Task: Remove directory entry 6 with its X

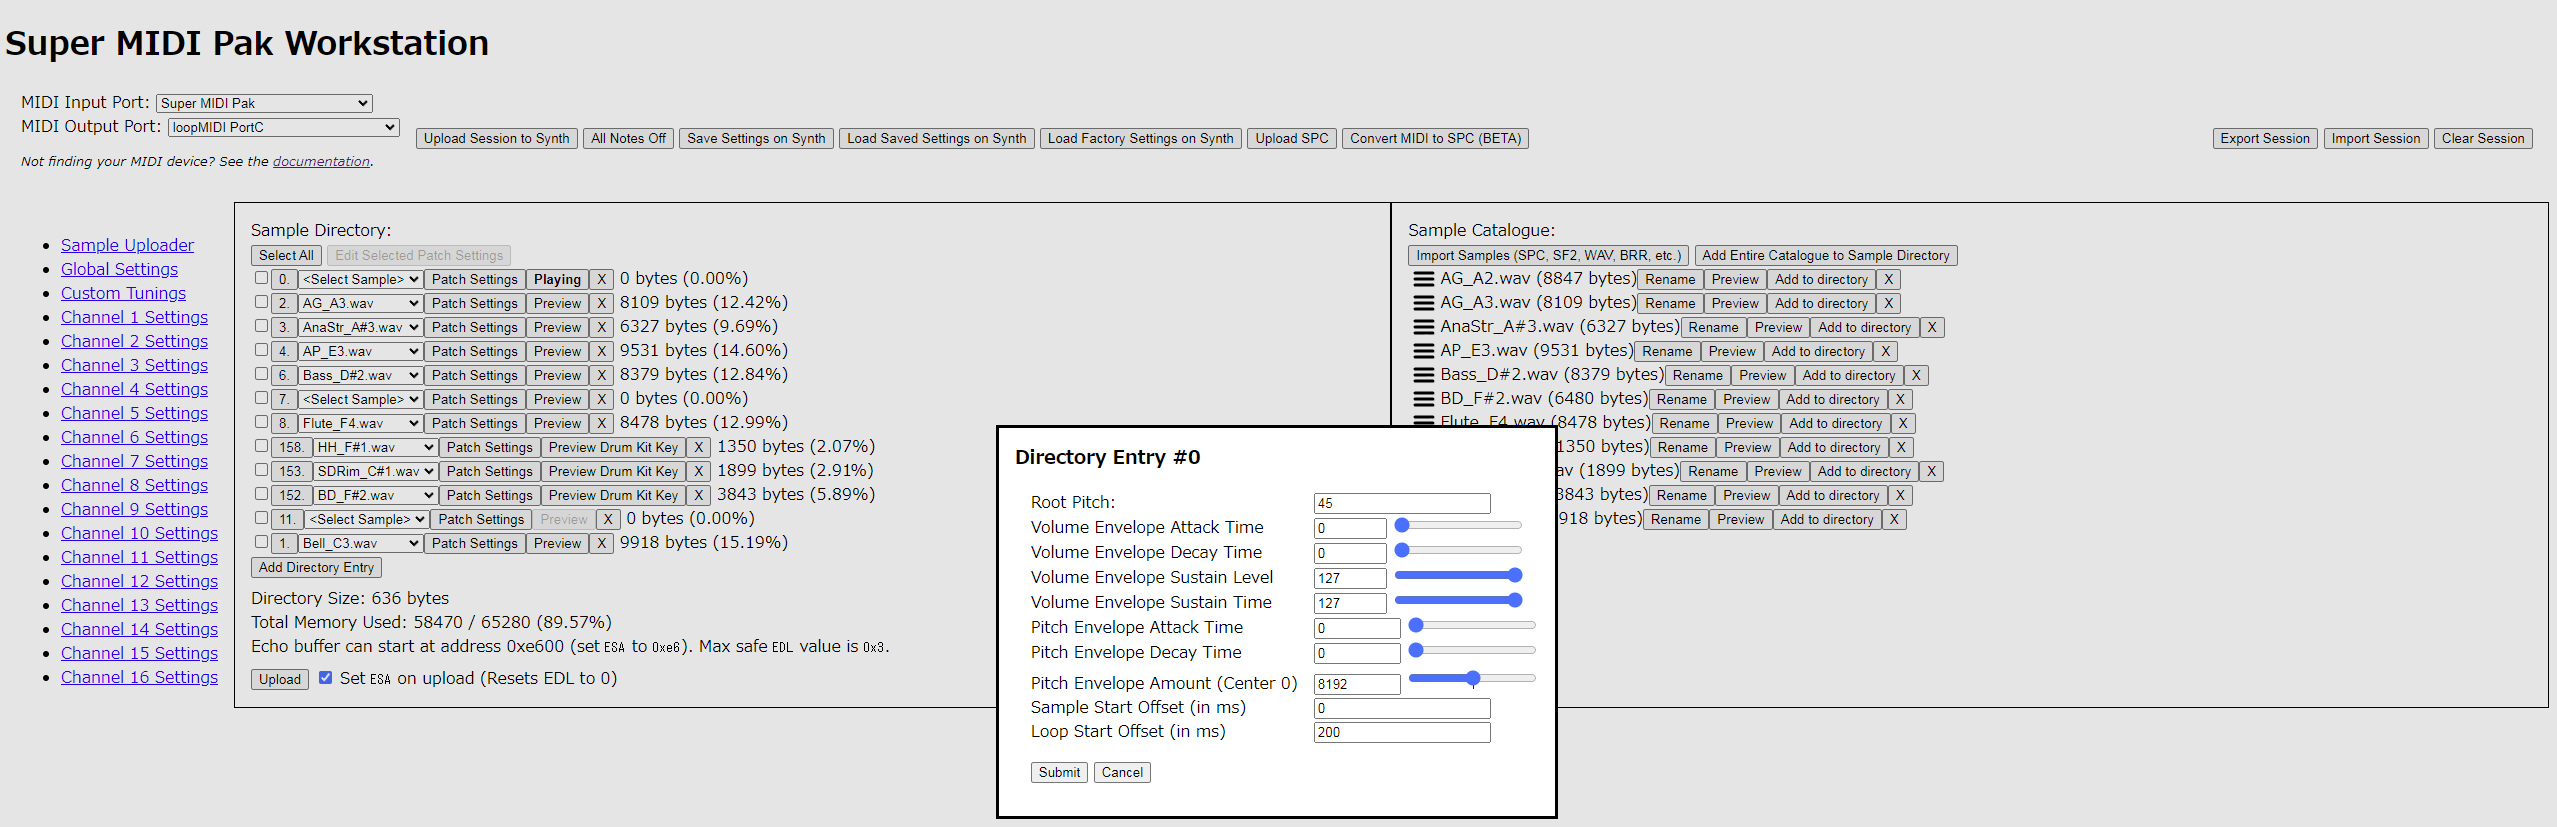Action: click(x=601, y=376)
